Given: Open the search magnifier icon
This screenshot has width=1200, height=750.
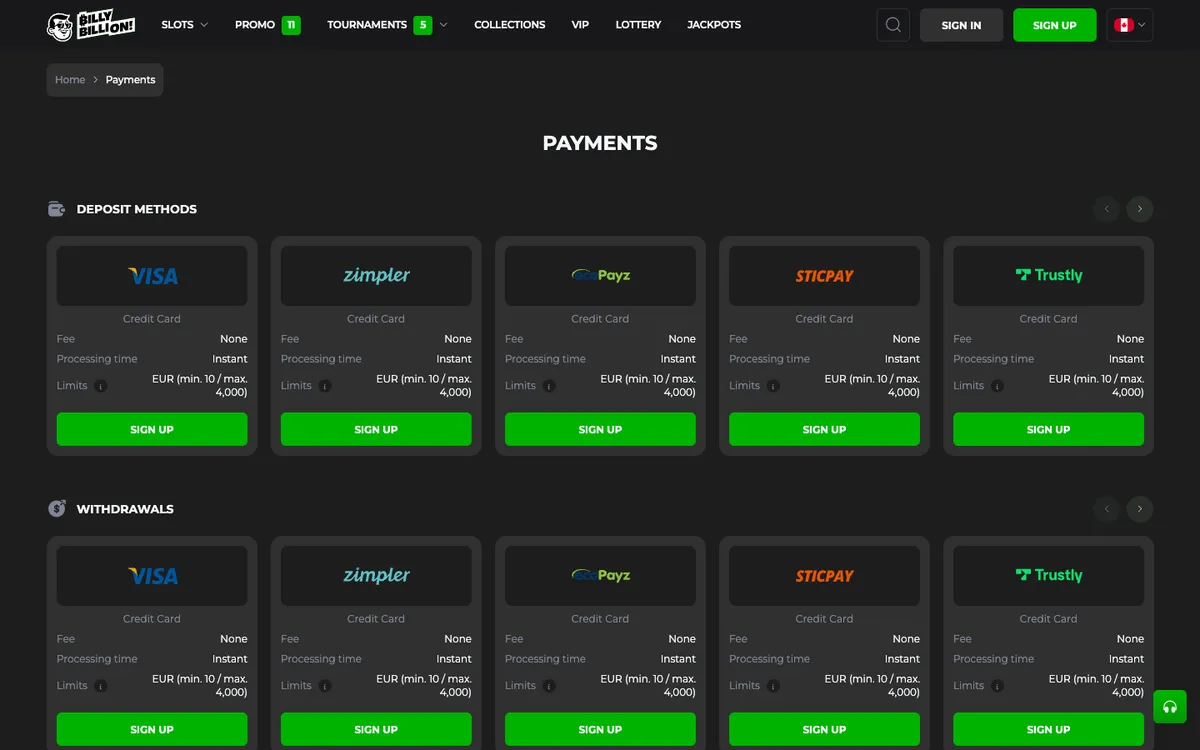Looking at the screenshot, I should [893, 25].
